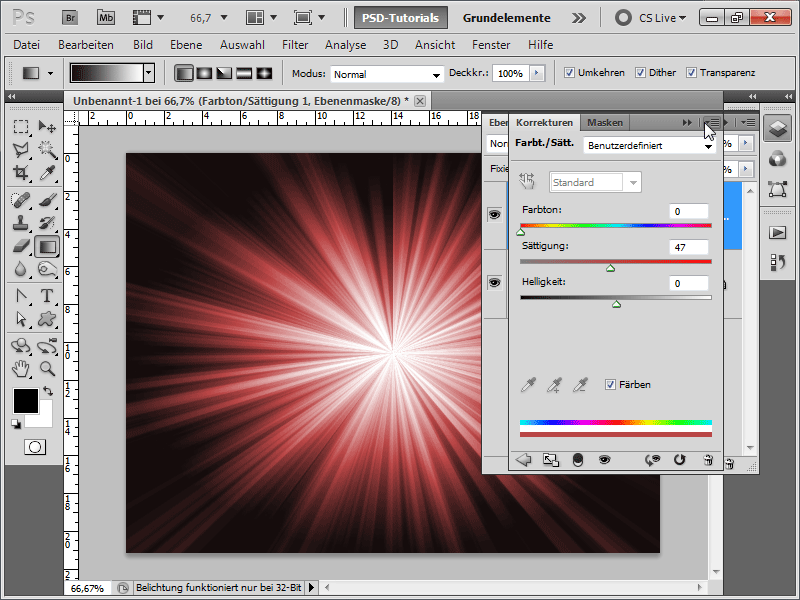Image resolution: width=800 pixels, height=600 pixels.
Task: Select the Sponge tool
Action: [x=47, y=269]
